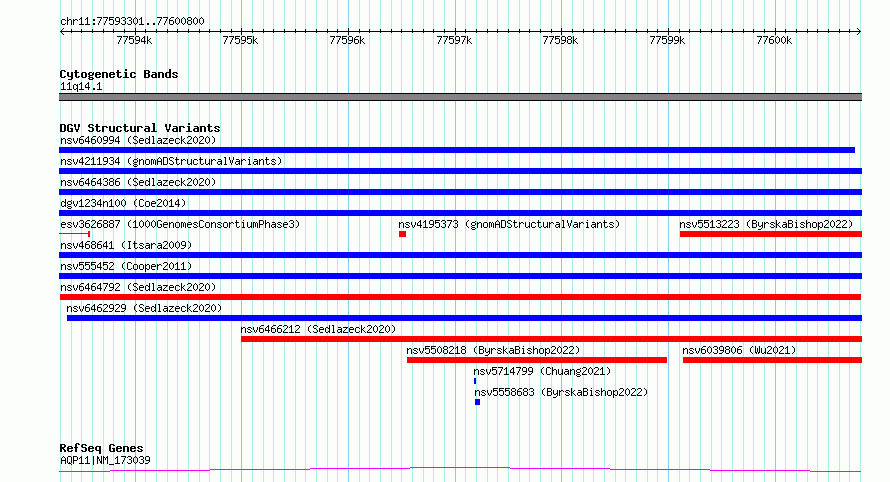The image size is (890, 482).
Task: Open nsv5508218 (ByrskaBishop2022) label
Action: (493, 350)
